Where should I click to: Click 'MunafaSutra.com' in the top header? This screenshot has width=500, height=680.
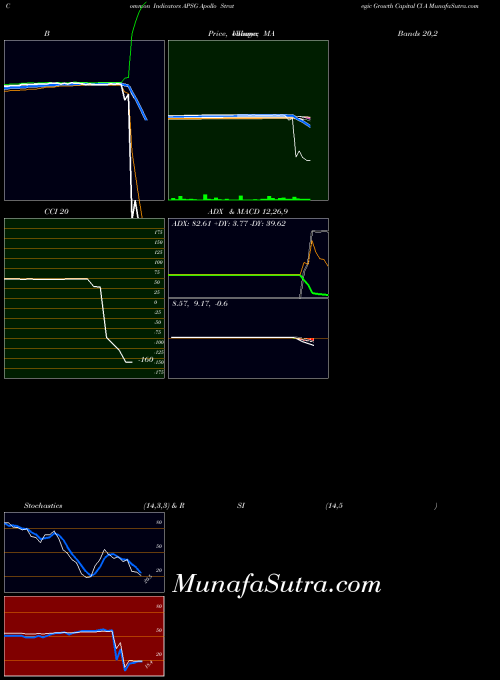(x=453, y=7)
